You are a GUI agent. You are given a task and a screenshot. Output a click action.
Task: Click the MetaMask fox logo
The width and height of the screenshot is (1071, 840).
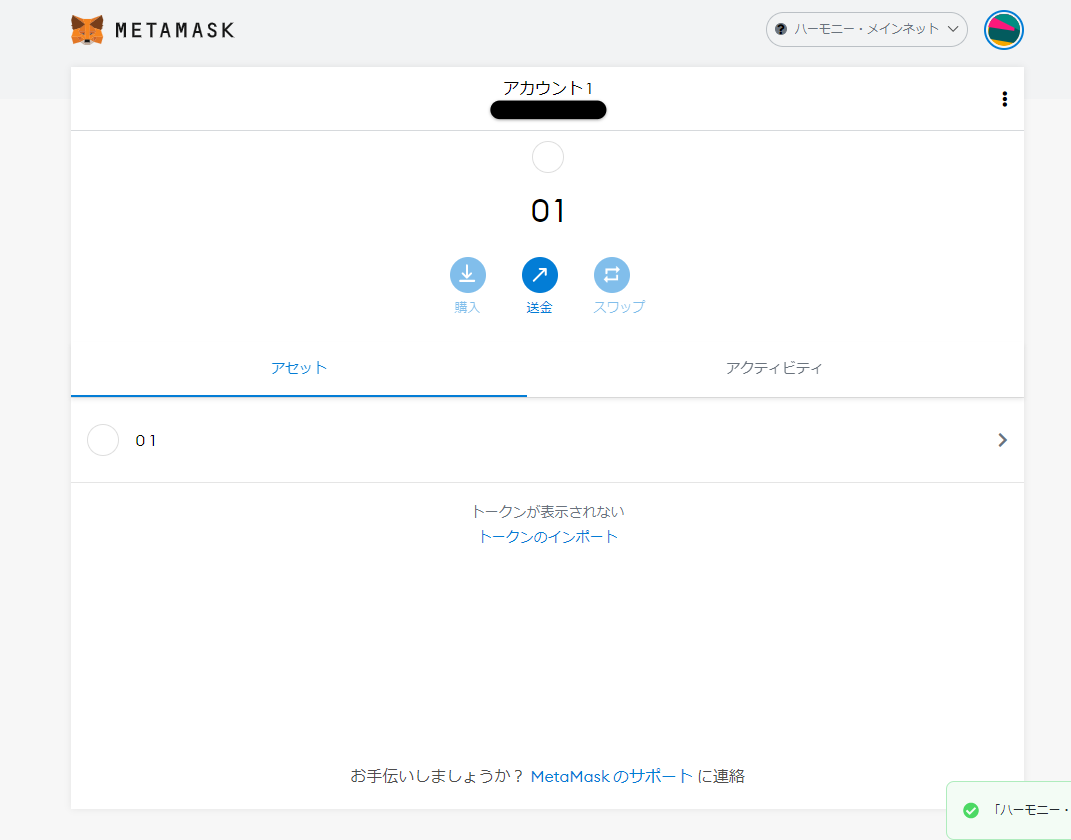click(87, 30)
